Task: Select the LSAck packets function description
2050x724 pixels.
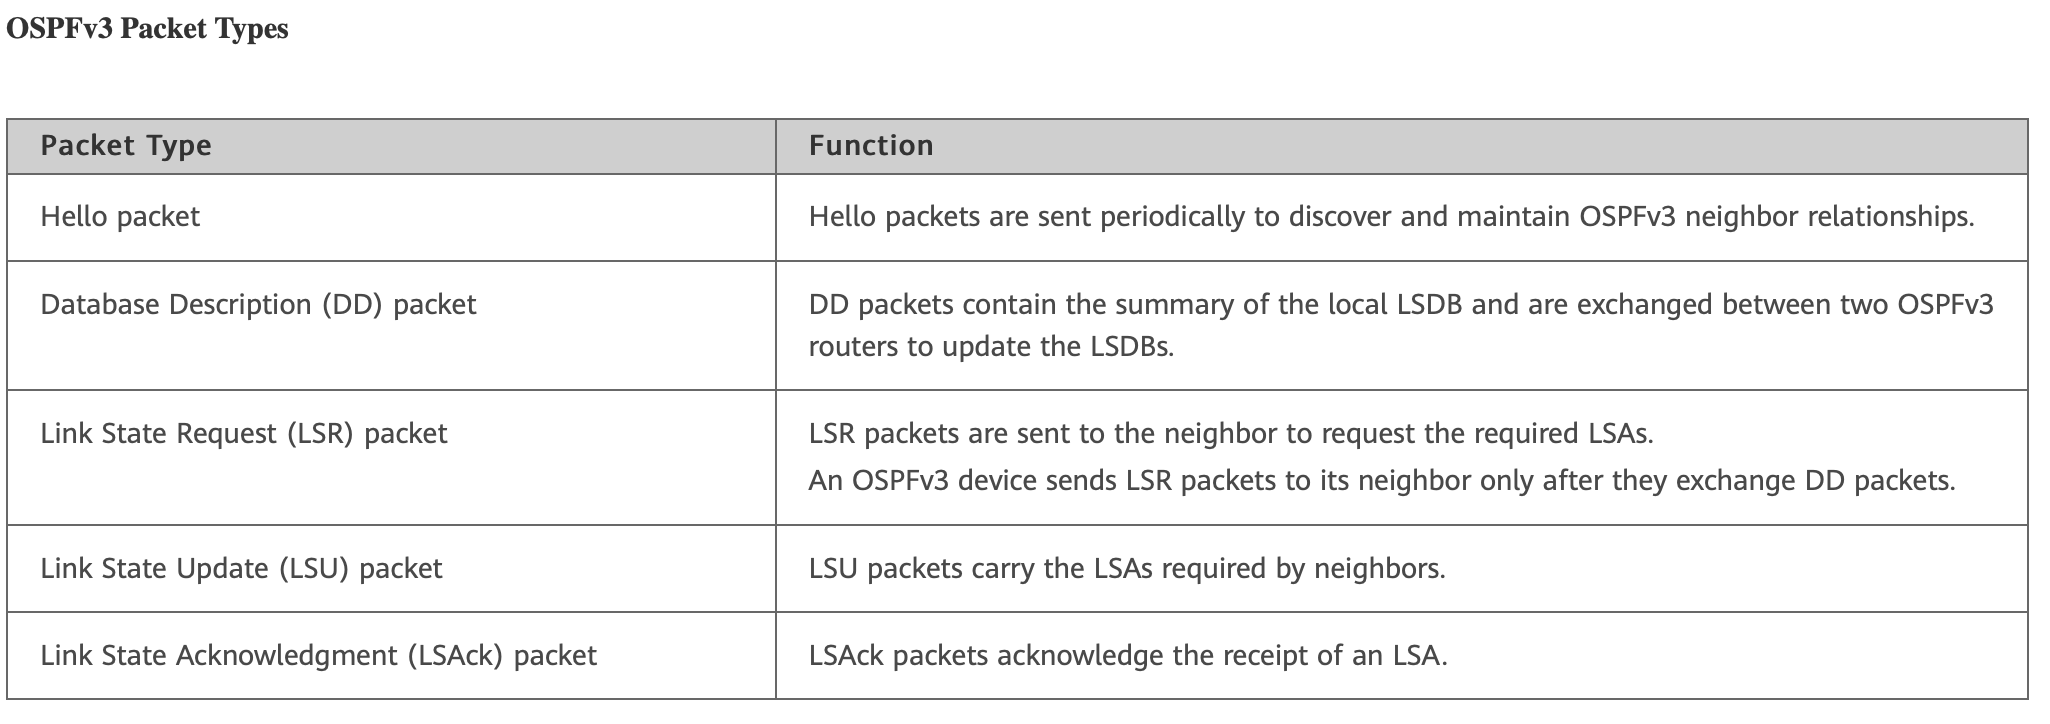Action: [1128, 655]
